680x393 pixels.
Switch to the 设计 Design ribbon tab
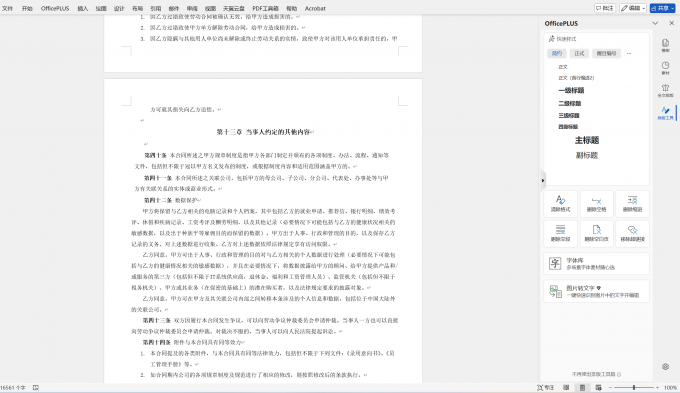pyautogui.click(x=119, y=8)
